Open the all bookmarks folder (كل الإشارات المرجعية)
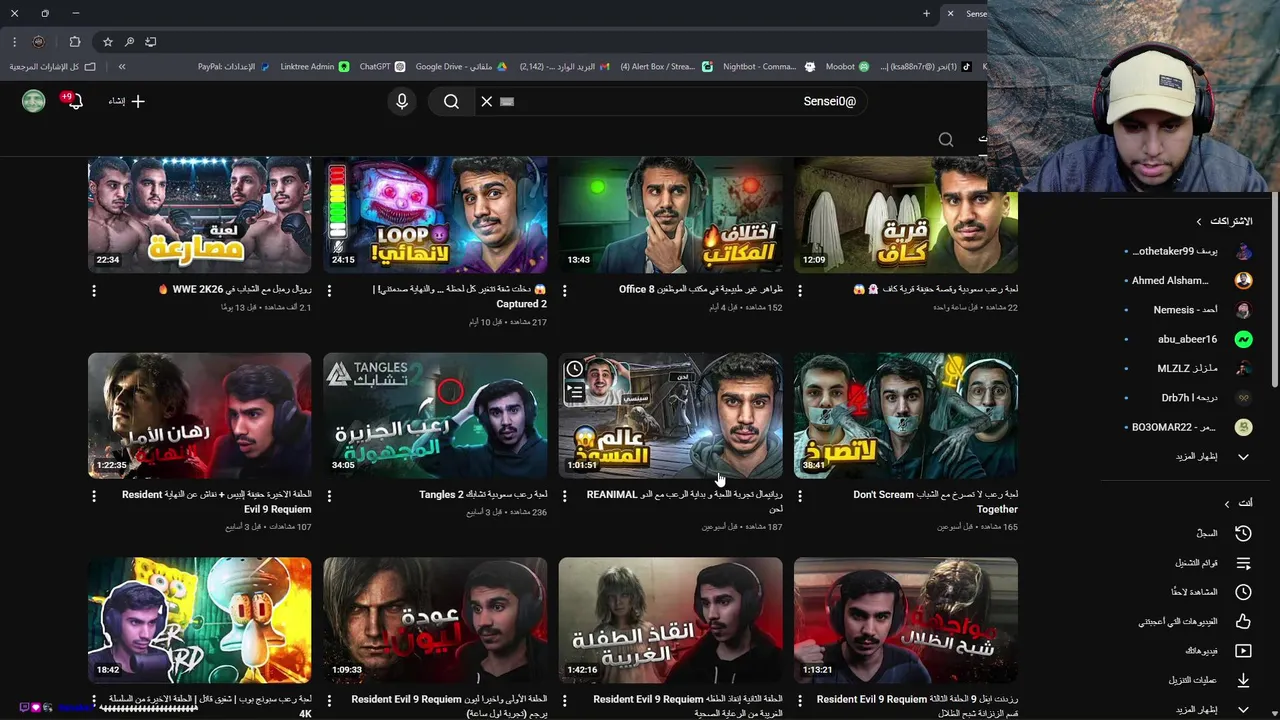Viewport: 1280px width, 720px height. pos(53,67)
